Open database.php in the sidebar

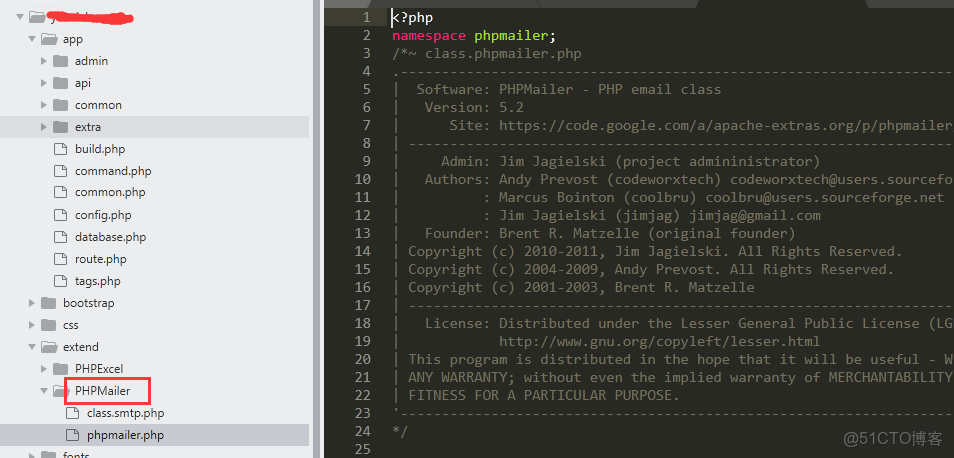(110, 237)
